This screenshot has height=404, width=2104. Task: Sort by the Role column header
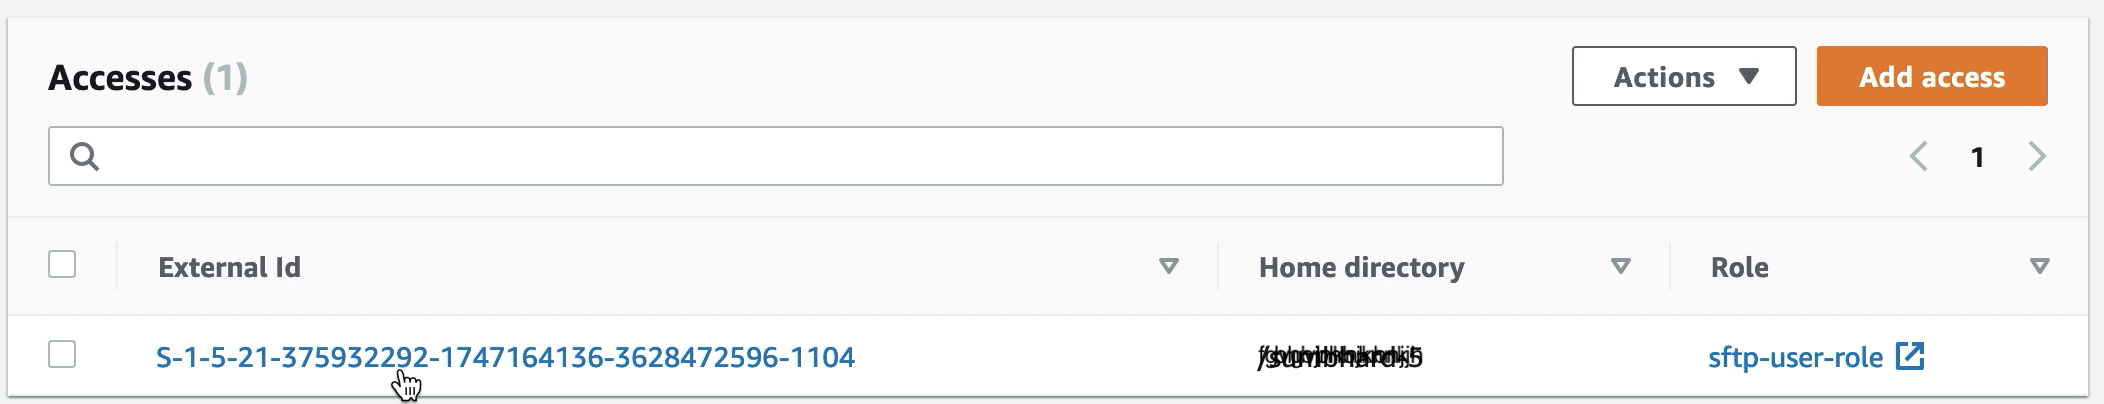click(1739, 267)
